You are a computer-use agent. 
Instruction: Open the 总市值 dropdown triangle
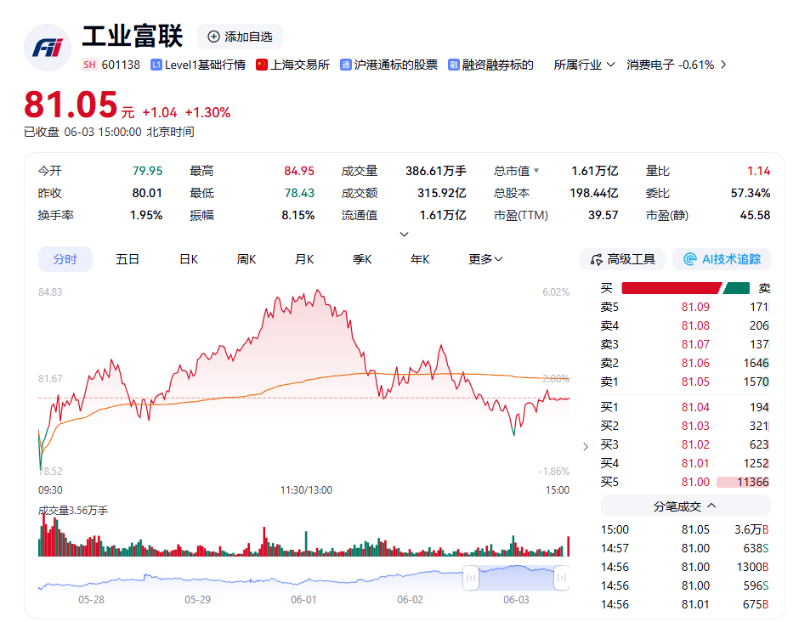point(536,171)
